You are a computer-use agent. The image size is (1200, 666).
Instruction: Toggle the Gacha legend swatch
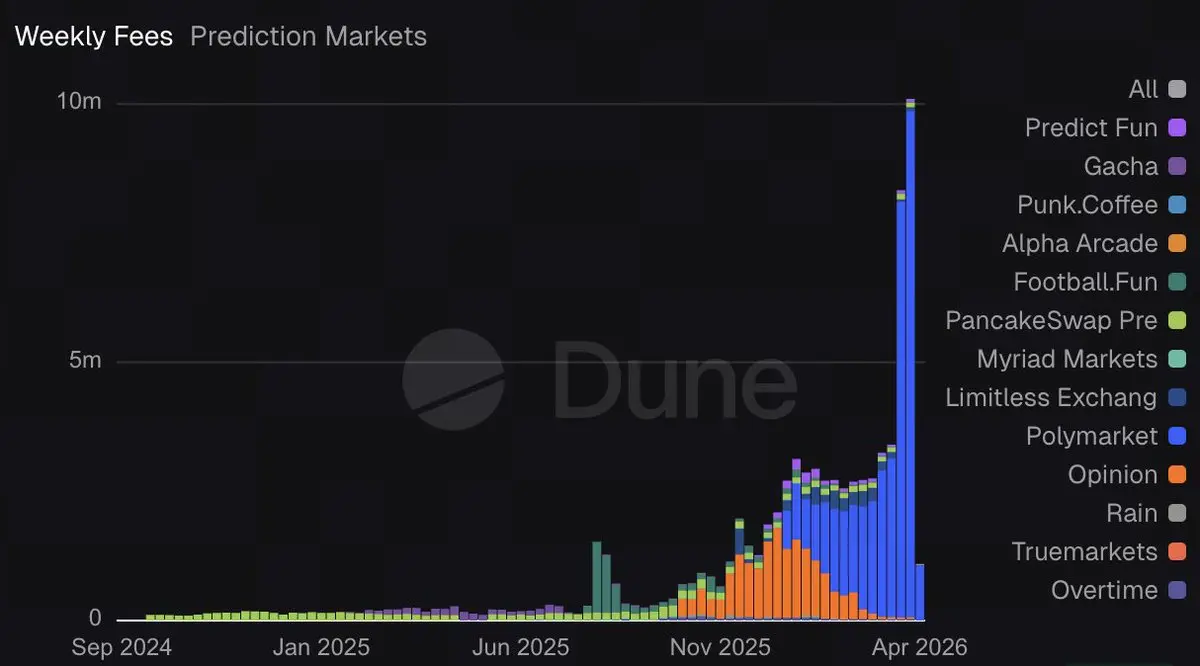pos(1176,167)
